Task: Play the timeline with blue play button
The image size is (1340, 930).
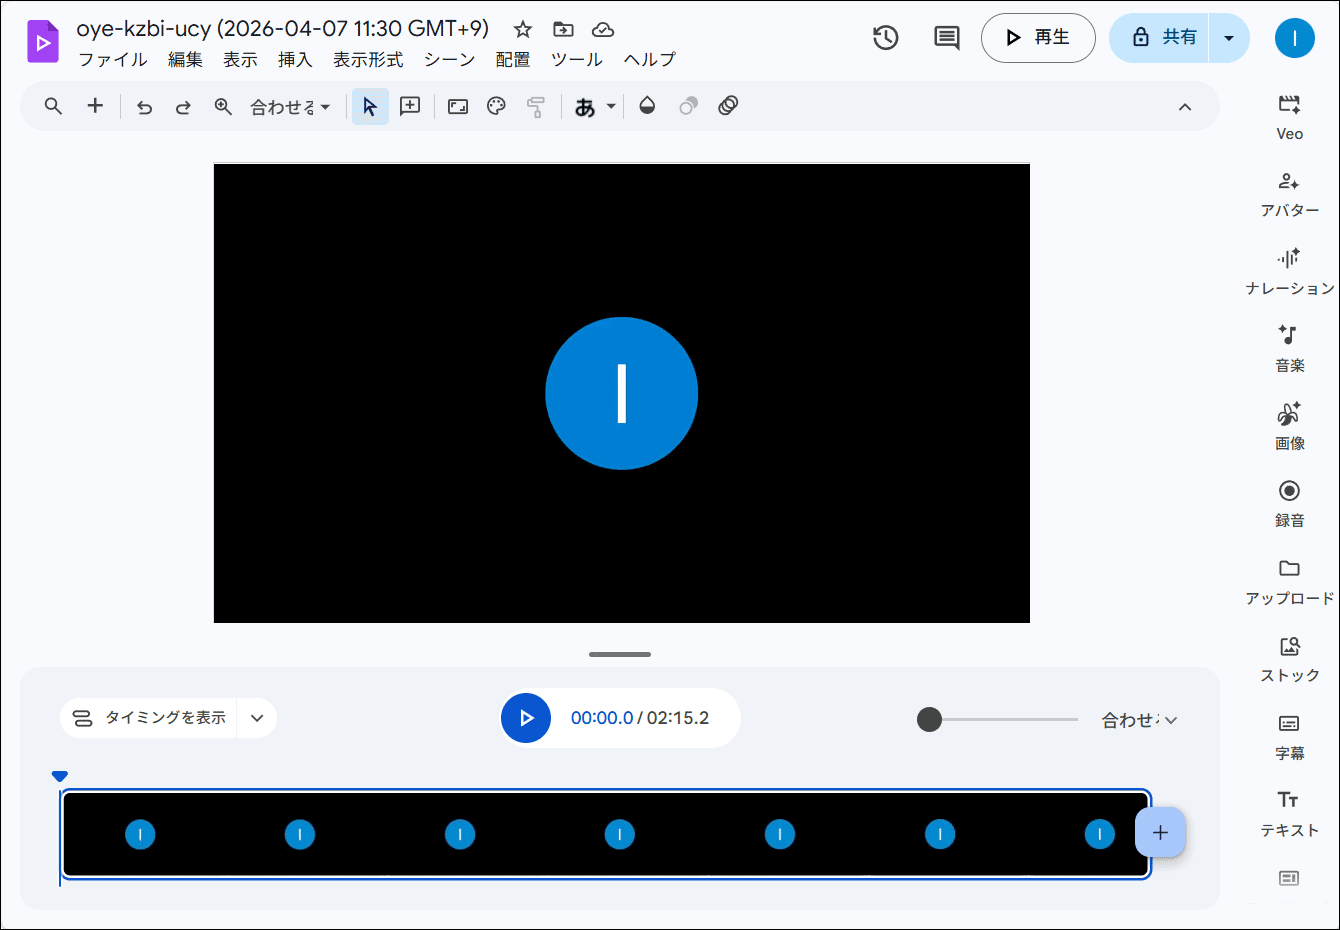Action: point(526,718)
